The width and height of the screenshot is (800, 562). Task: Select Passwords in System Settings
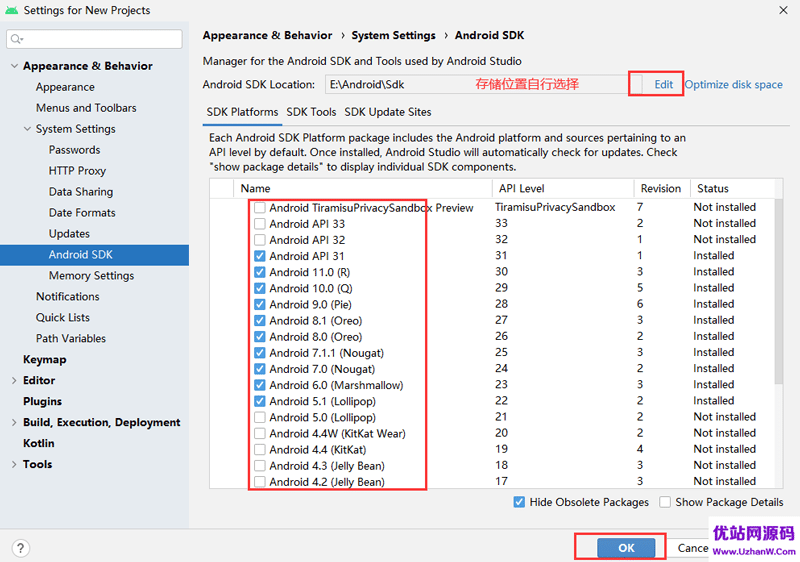[74, 150]
